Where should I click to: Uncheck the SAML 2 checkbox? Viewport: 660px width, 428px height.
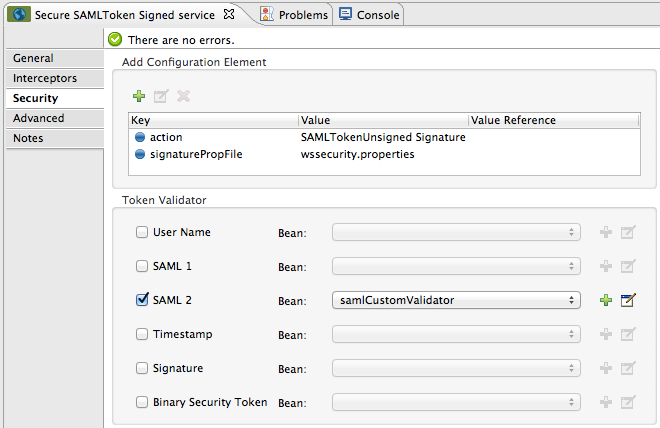[x=141, y=300]
